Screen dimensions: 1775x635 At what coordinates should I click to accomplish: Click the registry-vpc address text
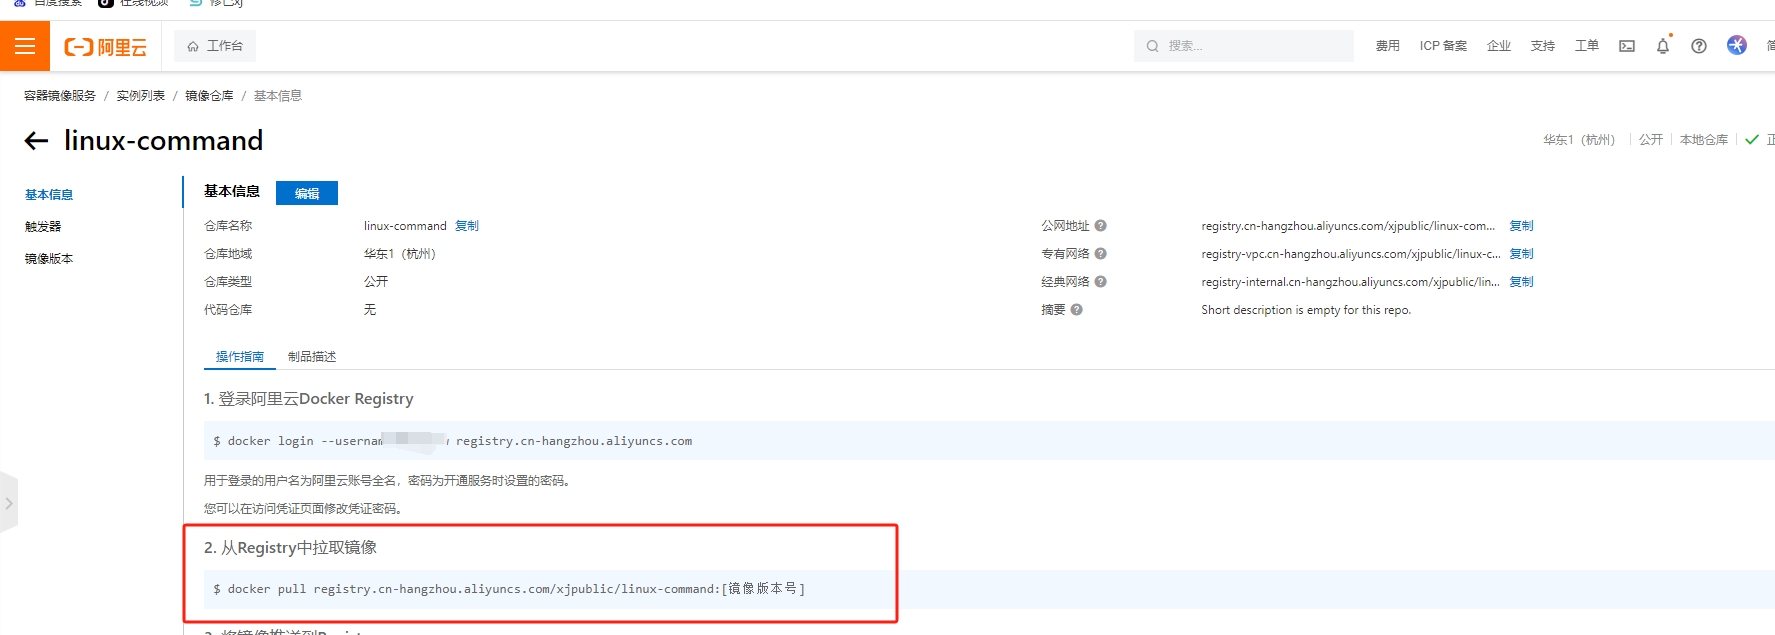[x=1351, y=254]
